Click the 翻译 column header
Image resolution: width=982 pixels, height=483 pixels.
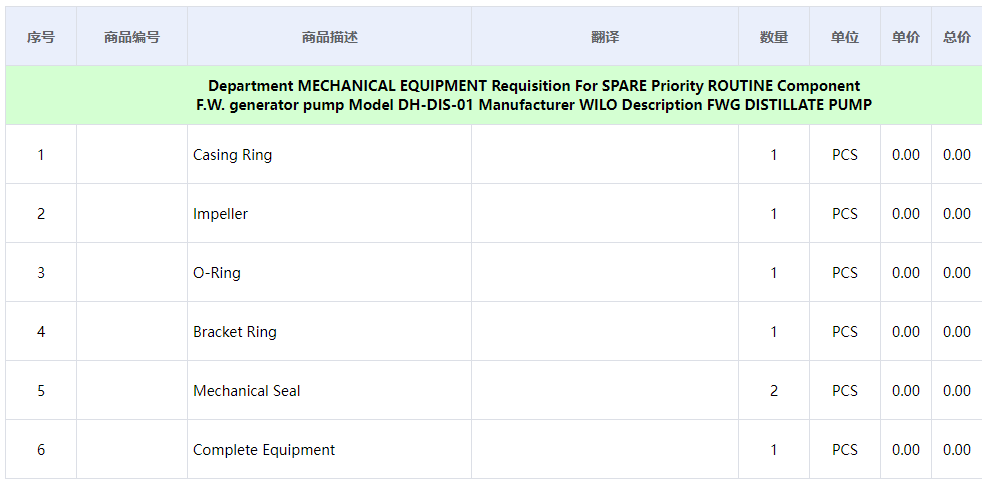[x=605, y=37]
